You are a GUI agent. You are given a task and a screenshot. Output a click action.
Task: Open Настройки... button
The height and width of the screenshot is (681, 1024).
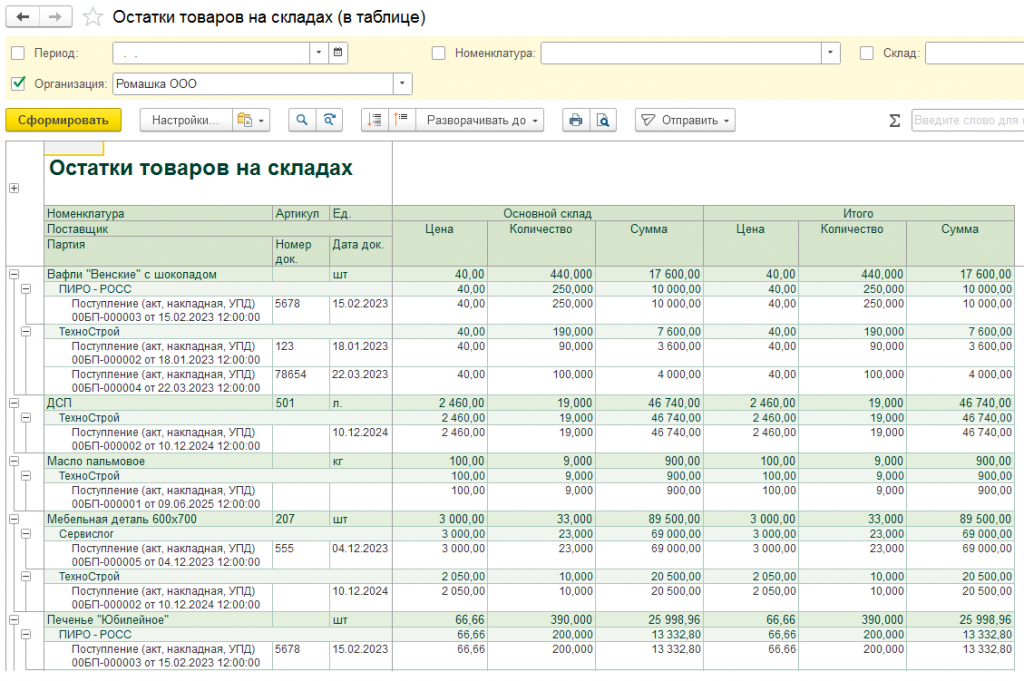(185, 120)
